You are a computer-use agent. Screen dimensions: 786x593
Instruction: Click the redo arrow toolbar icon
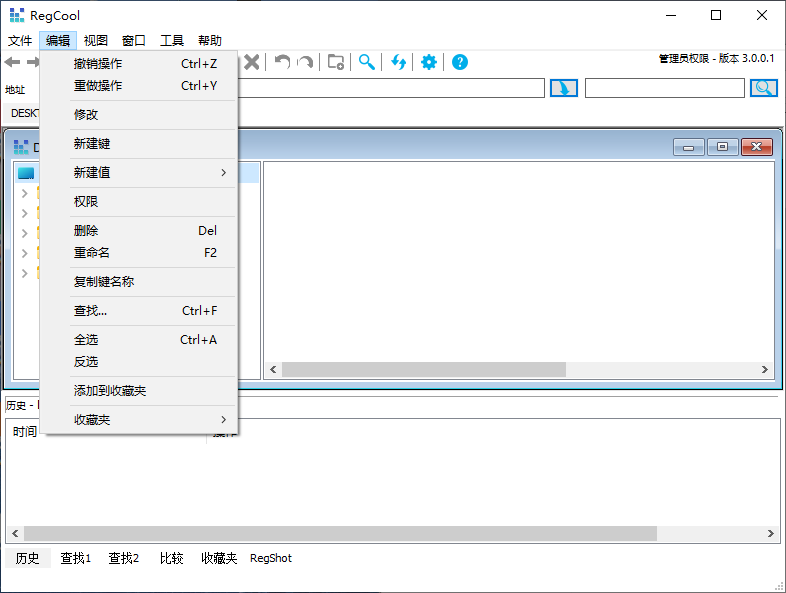305,62
